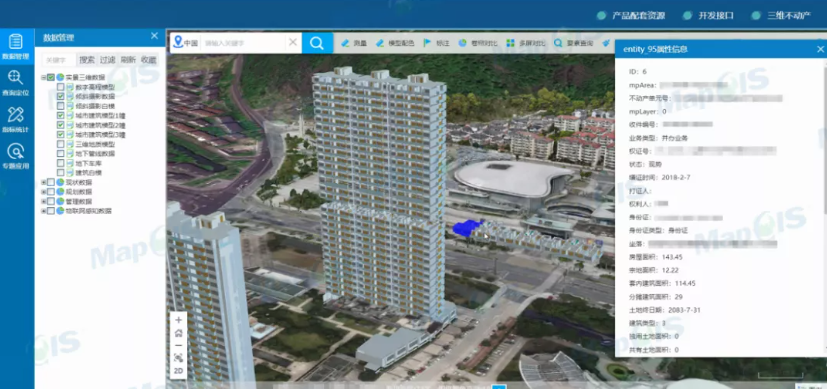The height and width of the screenshot is (389, 827).
Task: Open the 模型配色 toolbar tool
Action: (395, 43)
